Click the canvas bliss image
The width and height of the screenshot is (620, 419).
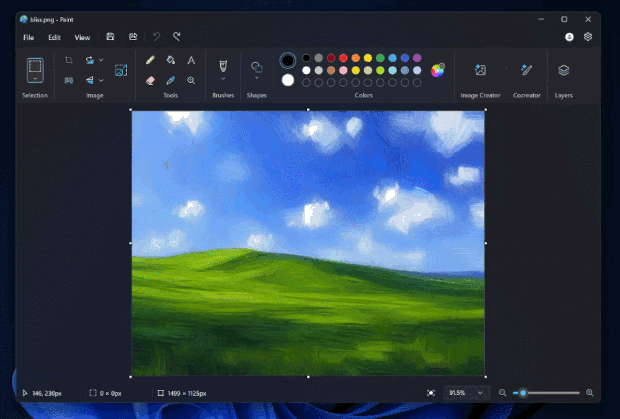tap(308, 243)
